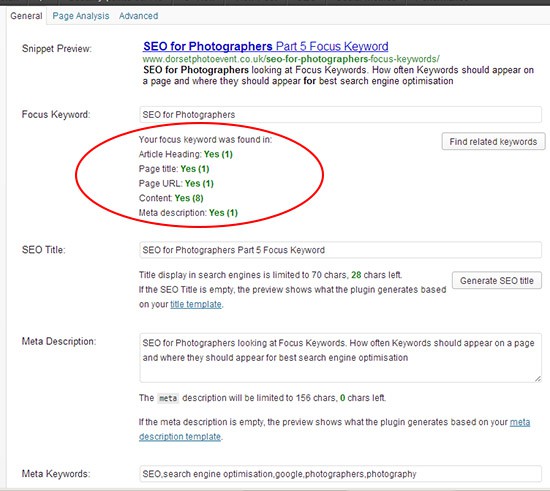Click the Meta Keywords input field
The image size is (550, 491).
click(340, 474)
